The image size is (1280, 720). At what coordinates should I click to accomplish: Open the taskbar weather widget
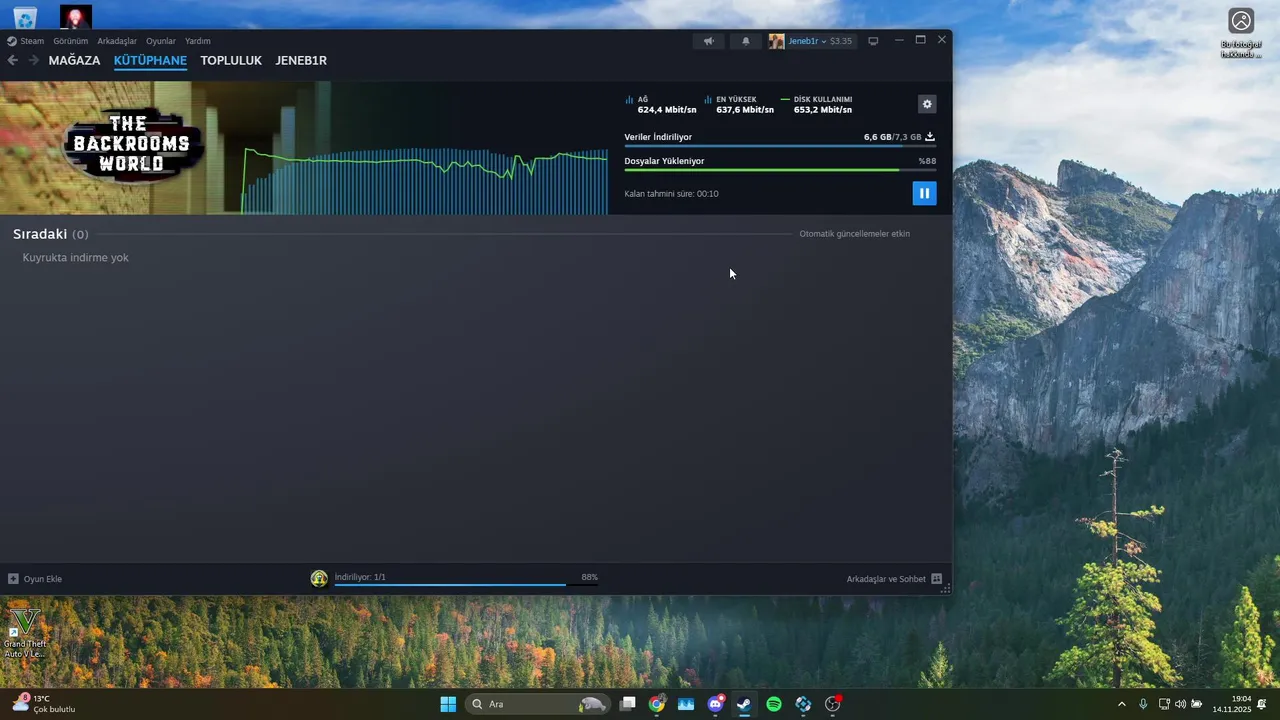(44, 704)
